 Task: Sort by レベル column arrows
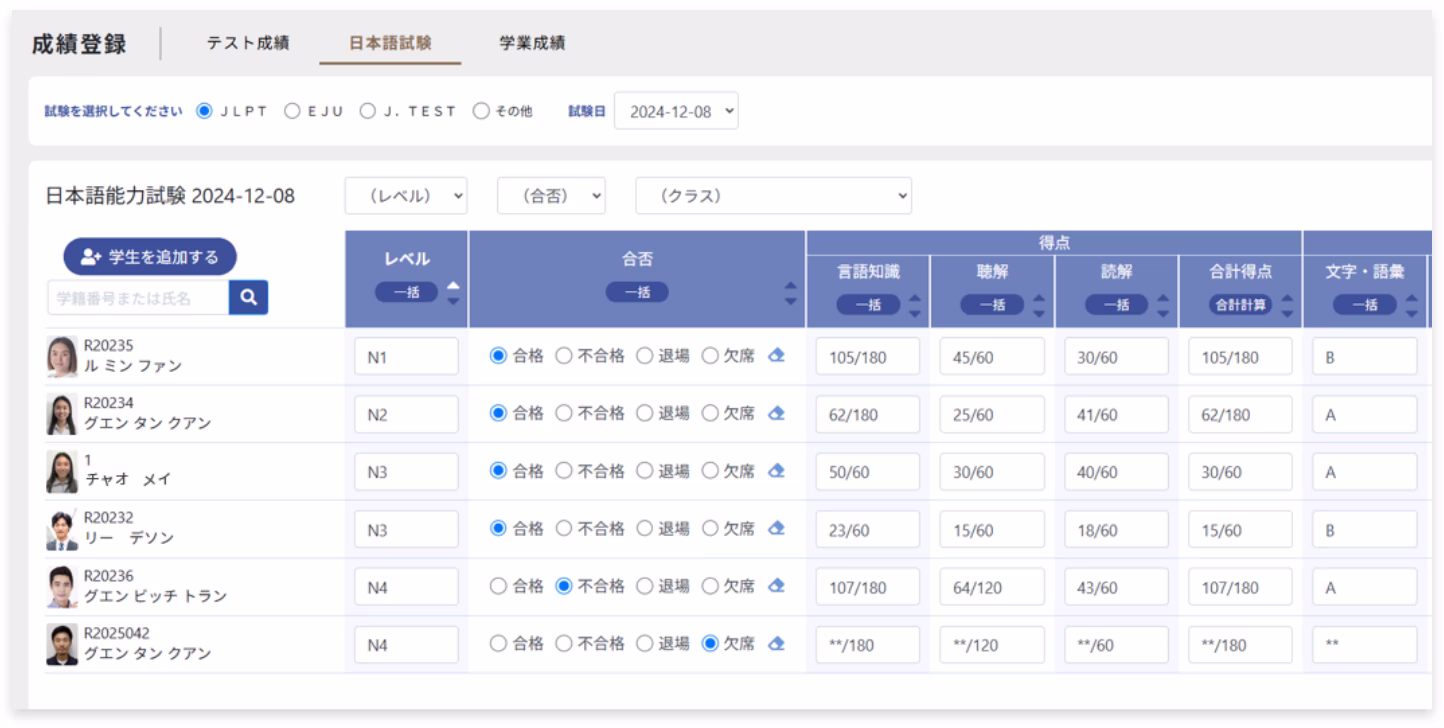tap(452, 294)
